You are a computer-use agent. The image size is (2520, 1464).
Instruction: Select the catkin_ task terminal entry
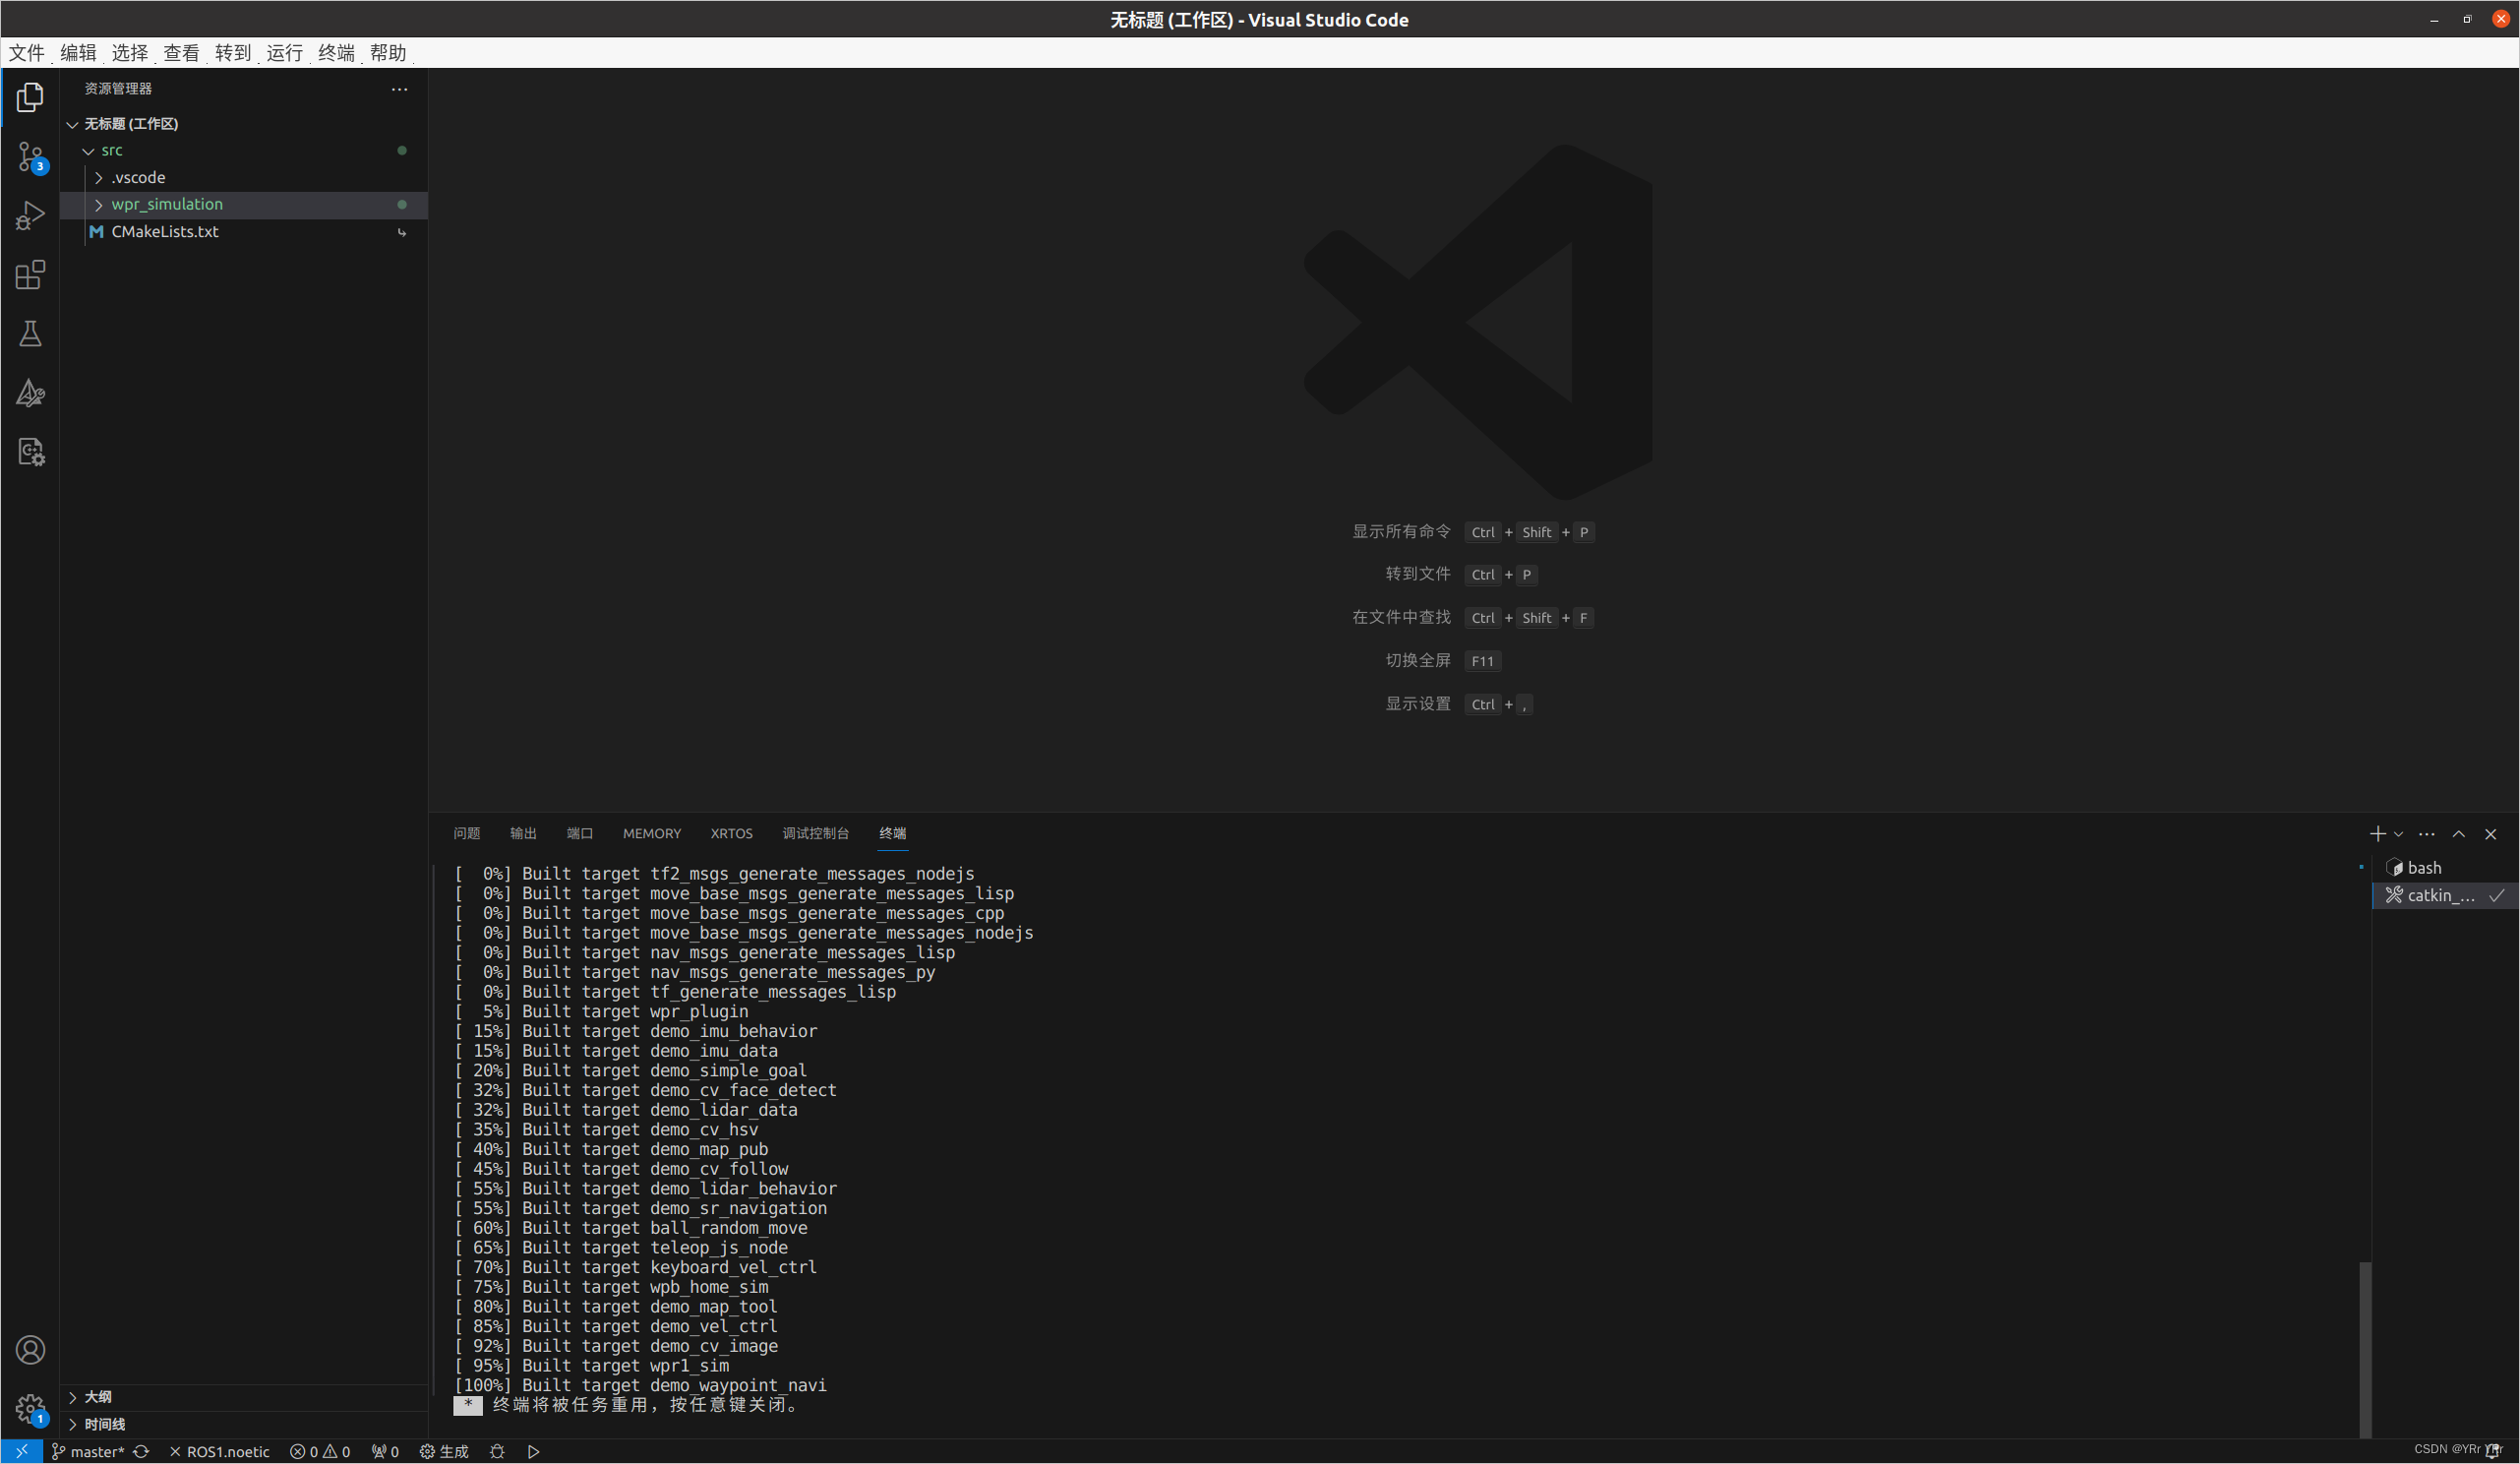2445,895
